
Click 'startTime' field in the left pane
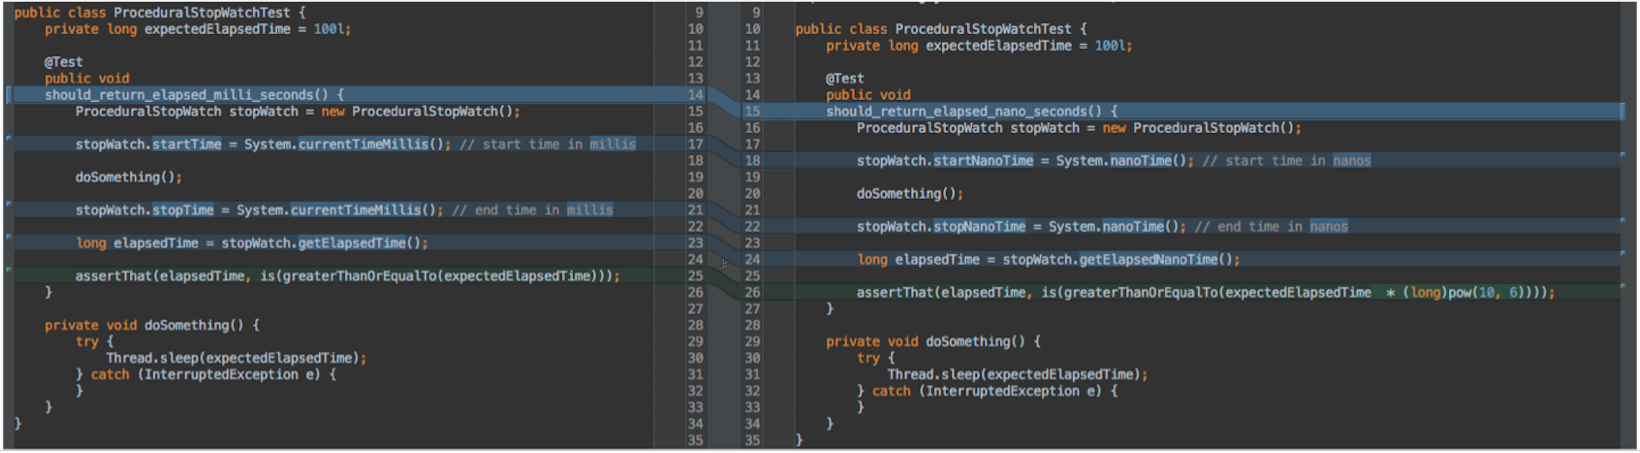coord(186,145)
